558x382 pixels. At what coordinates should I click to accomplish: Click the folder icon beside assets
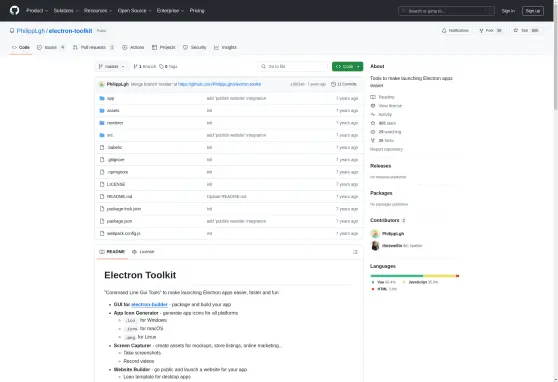click(x=102, y=111)
